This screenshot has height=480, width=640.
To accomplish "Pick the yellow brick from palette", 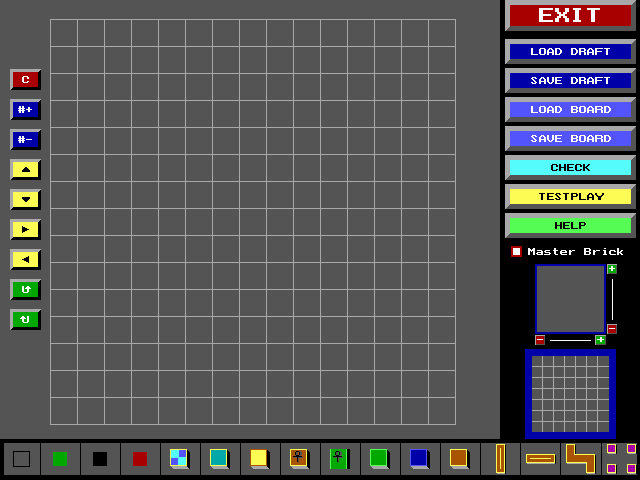I will click(x=259, y=458).
